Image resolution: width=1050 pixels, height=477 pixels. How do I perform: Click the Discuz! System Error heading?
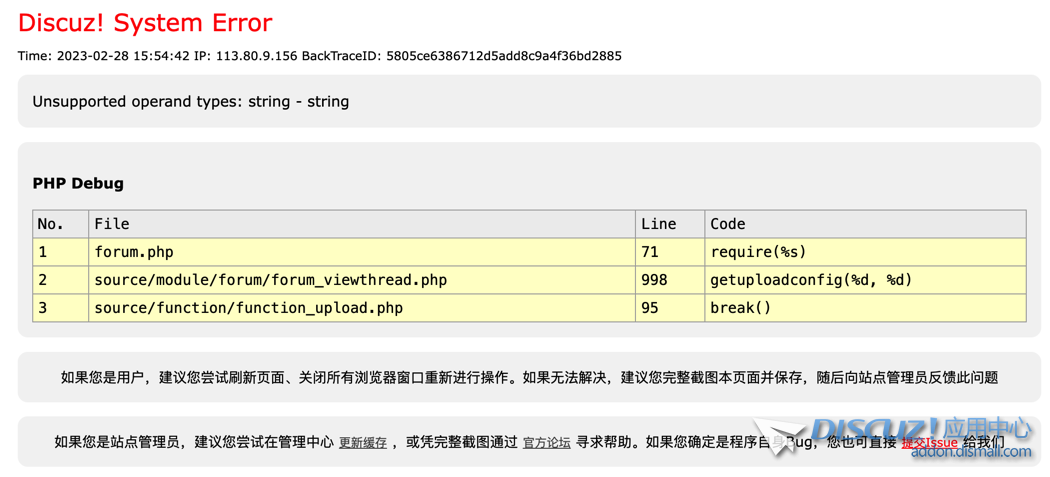[x=145, y=22]
